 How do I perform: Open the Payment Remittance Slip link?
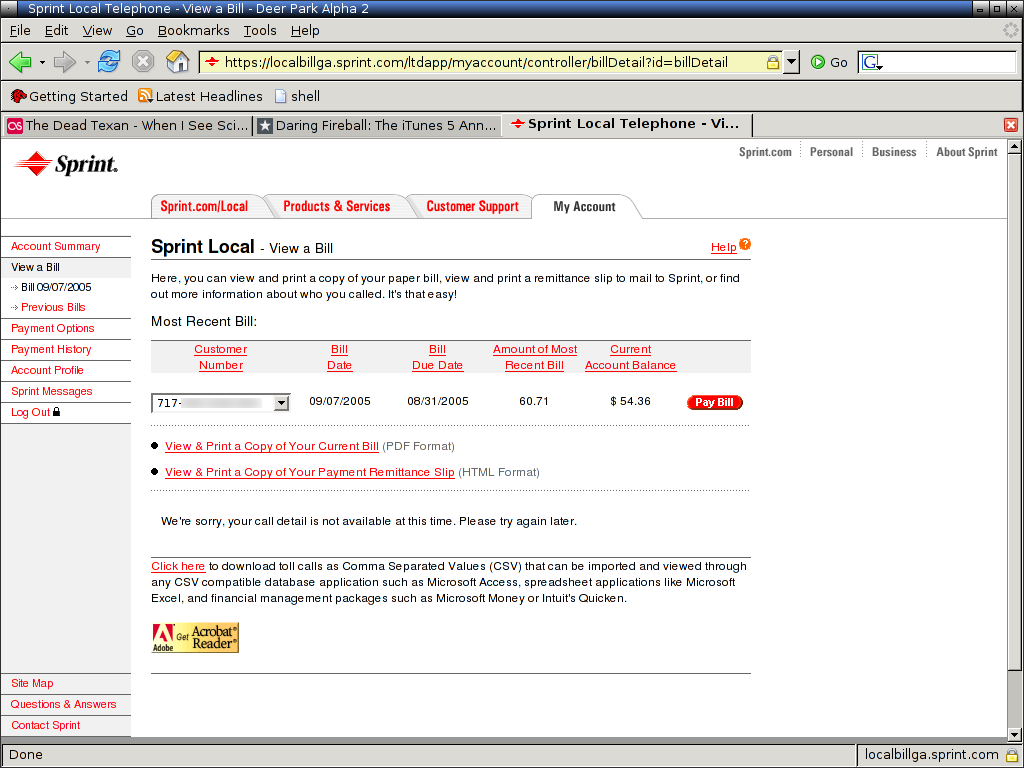[310, 472]
